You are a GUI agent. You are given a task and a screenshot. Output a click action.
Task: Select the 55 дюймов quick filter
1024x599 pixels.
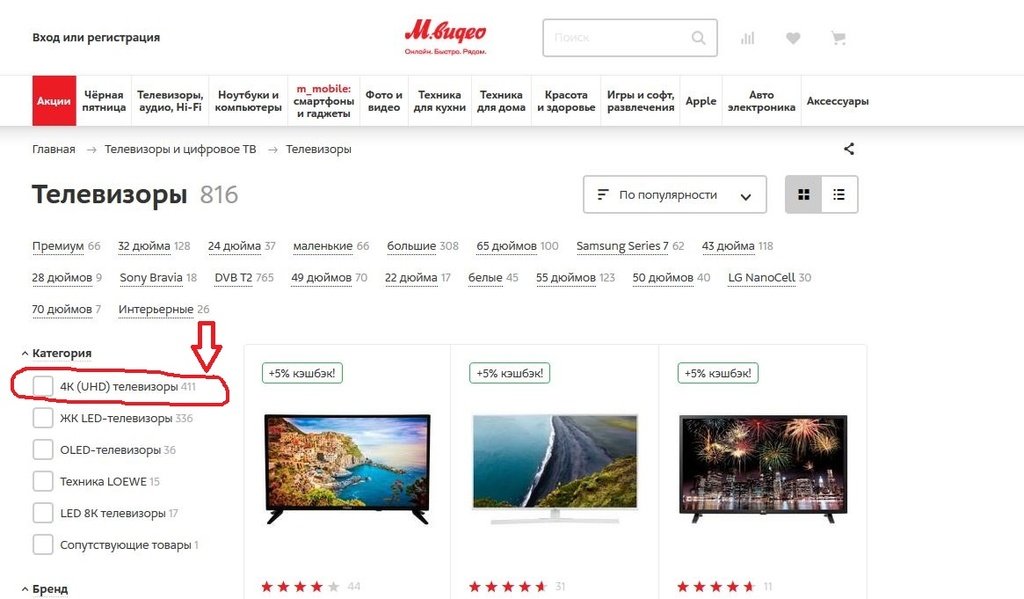pos(566,278)
